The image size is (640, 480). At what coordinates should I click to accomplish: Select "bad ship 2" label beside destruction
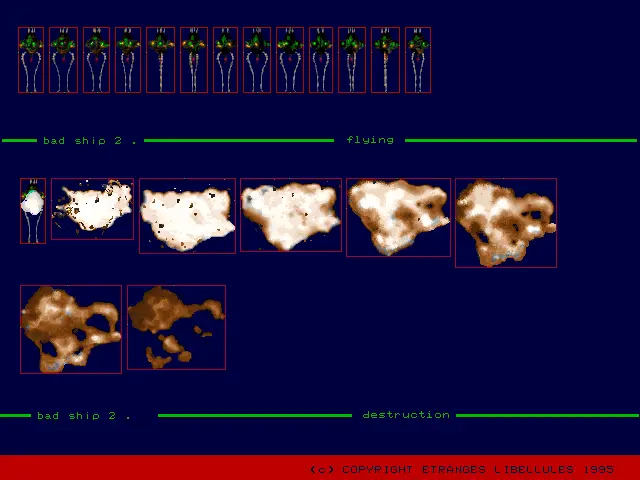(84, 415)
